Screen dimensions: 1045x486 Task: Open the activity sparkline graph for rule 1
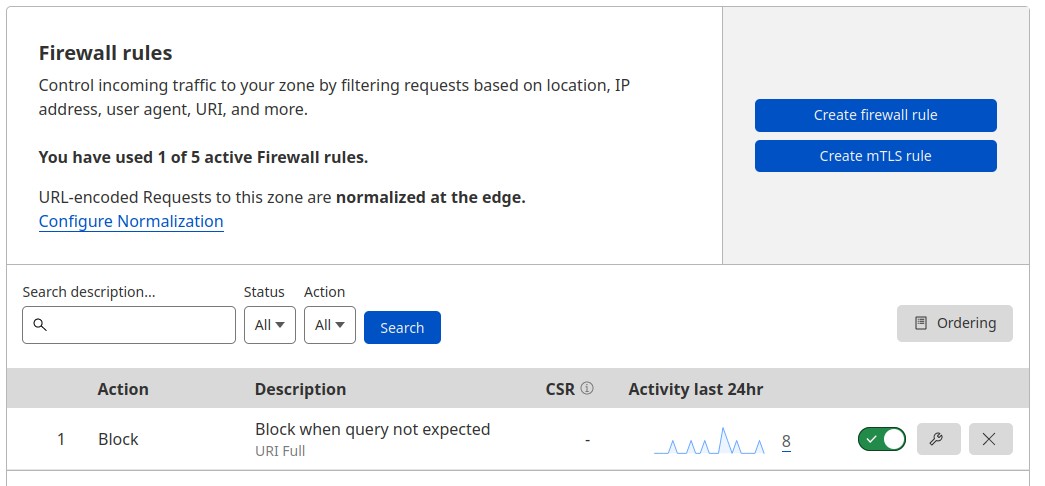coord(709,441)
